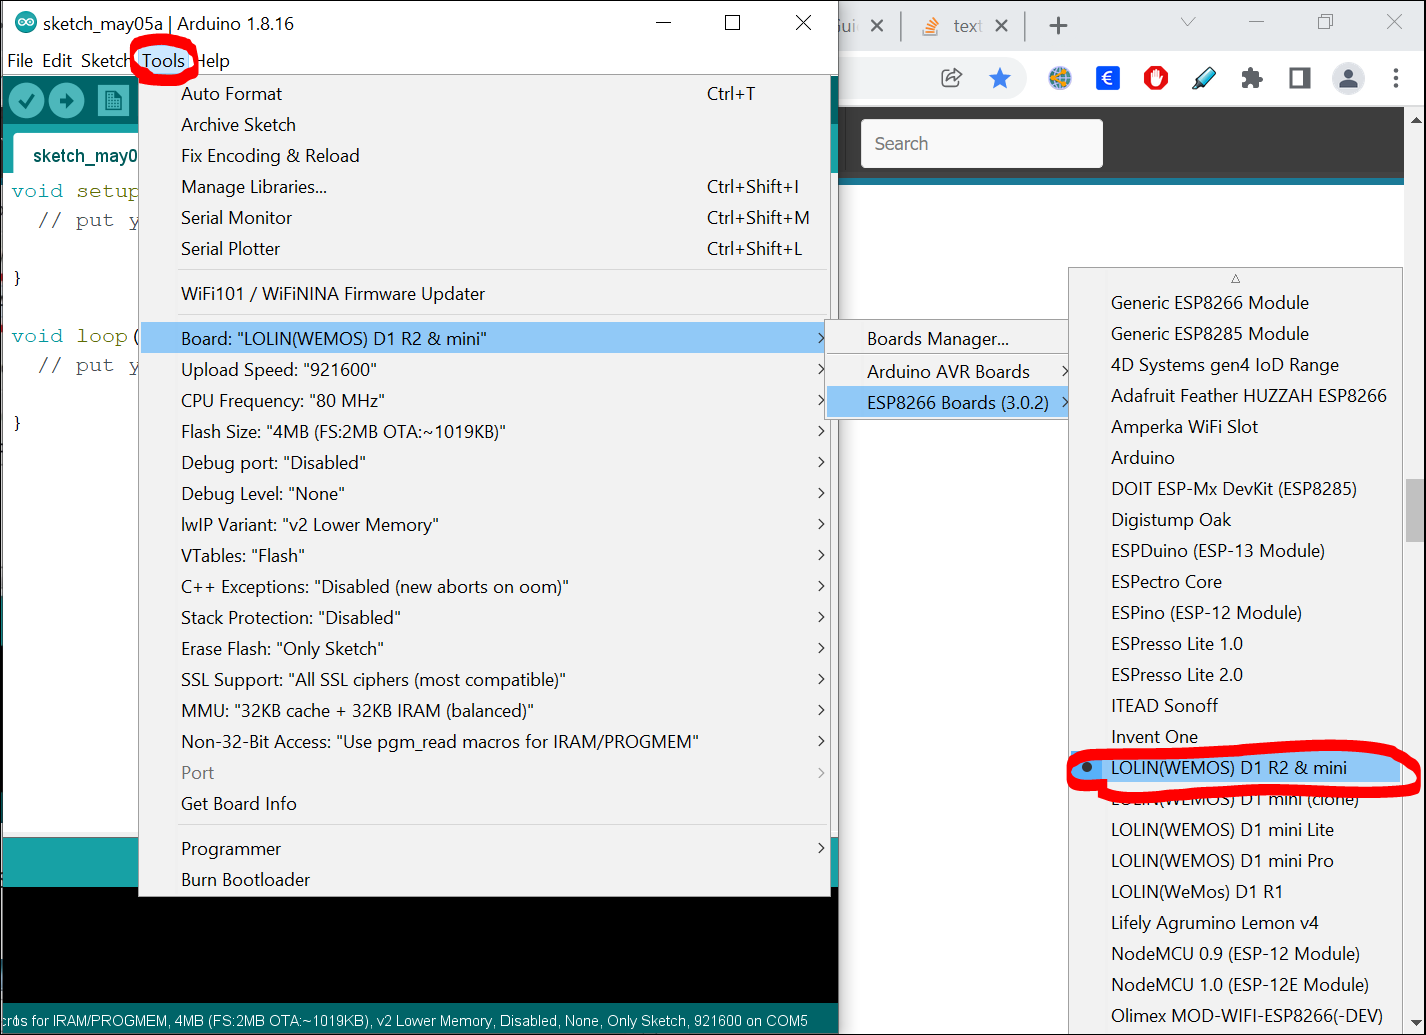The image size is (1426, 1035).
Task: Toggle the Chrome side panel icon
Action: click(x=1299, y=78)
